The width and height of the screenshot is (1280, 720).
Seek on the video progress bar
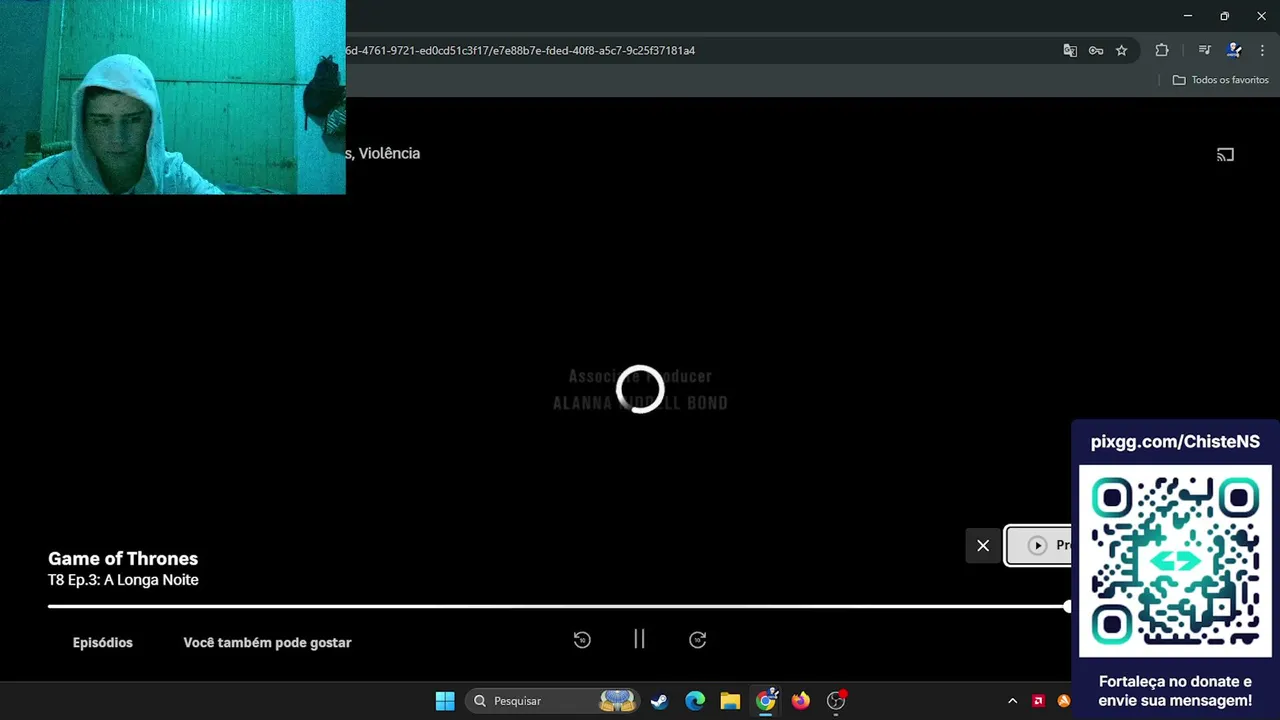(x=558, y=607)
